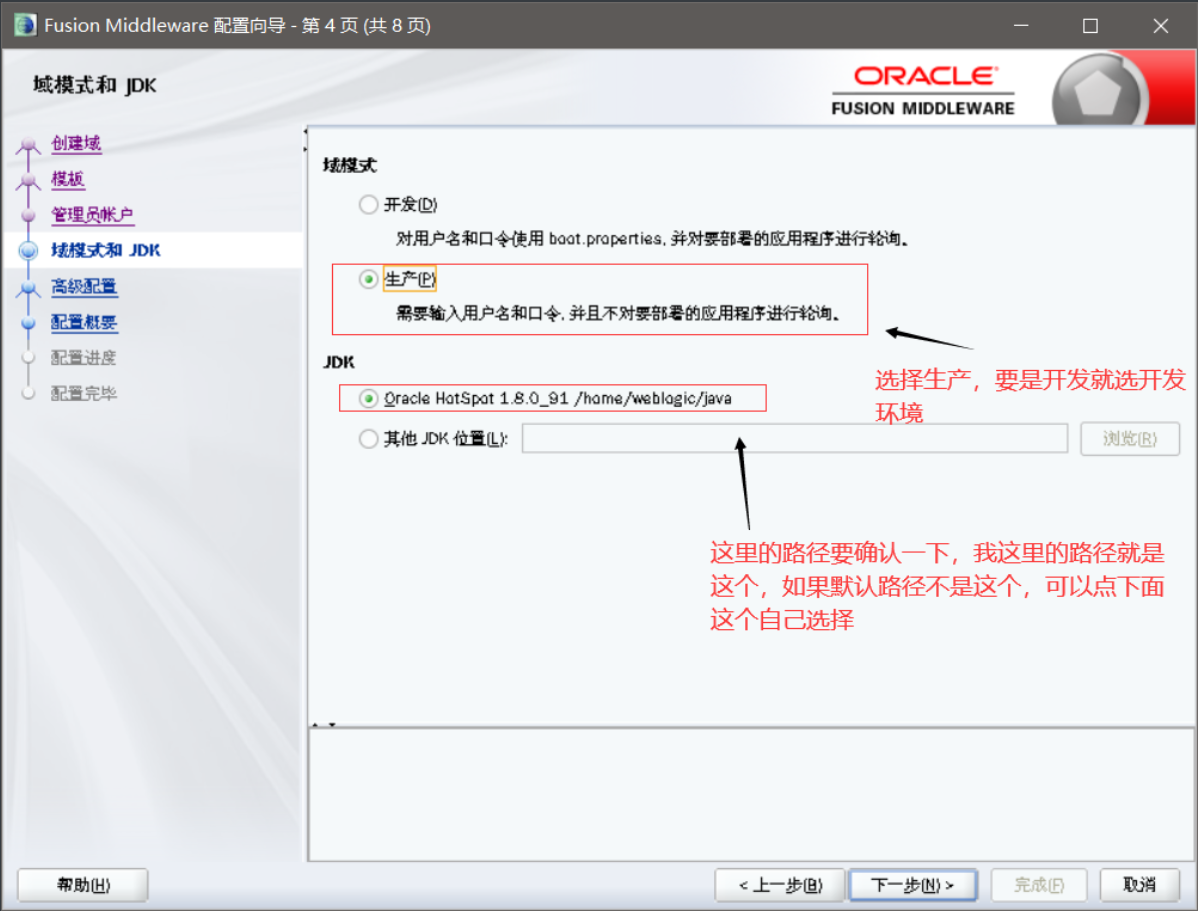Go back using 上一步(B) button
The height and width of the screenshot is (911, 1198).
781,884
